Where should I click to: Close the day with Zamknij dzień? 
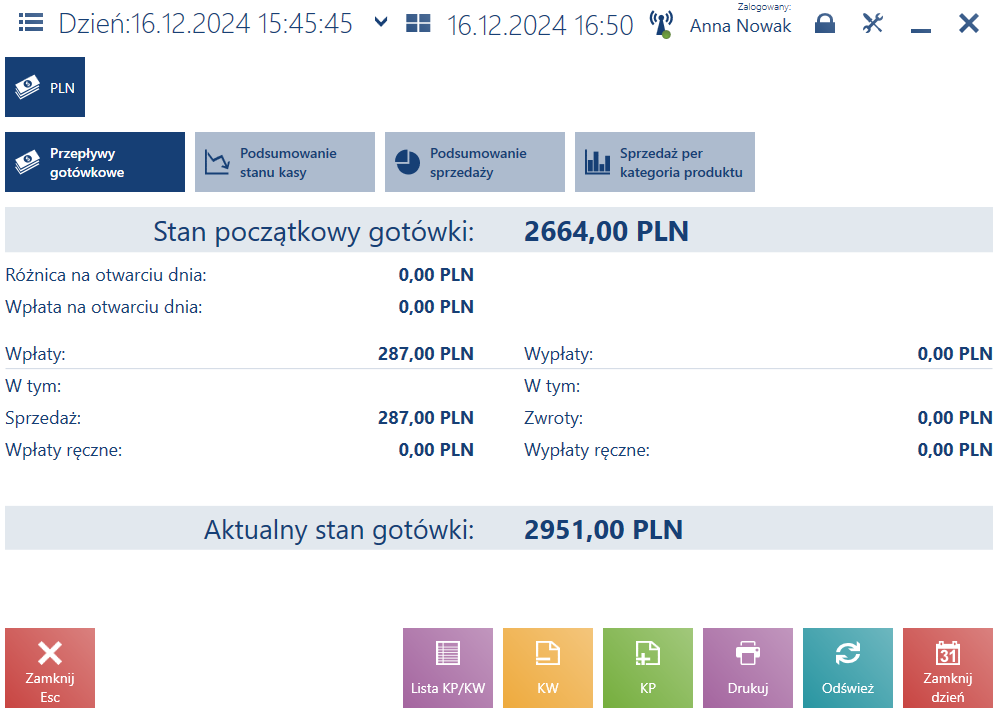point(948,668)
